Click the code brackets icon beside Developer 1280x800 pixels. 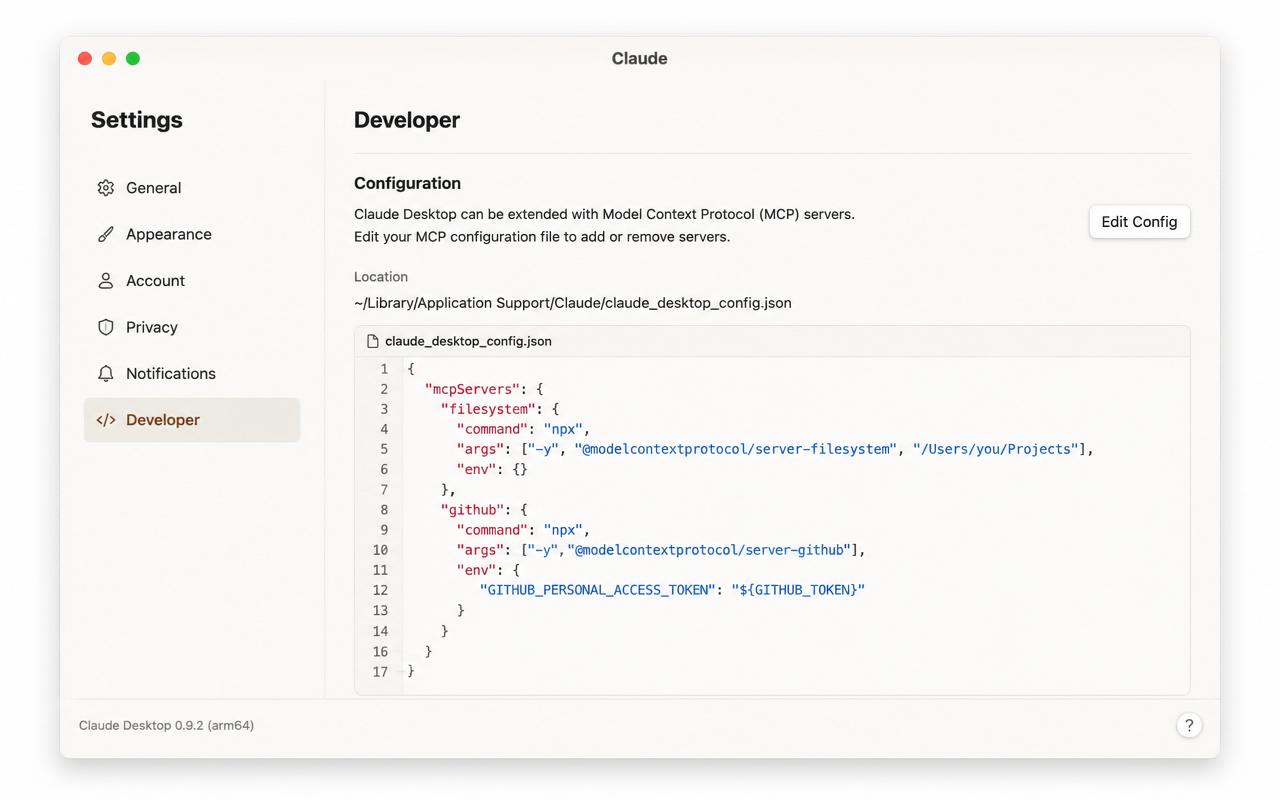point(106,420)
